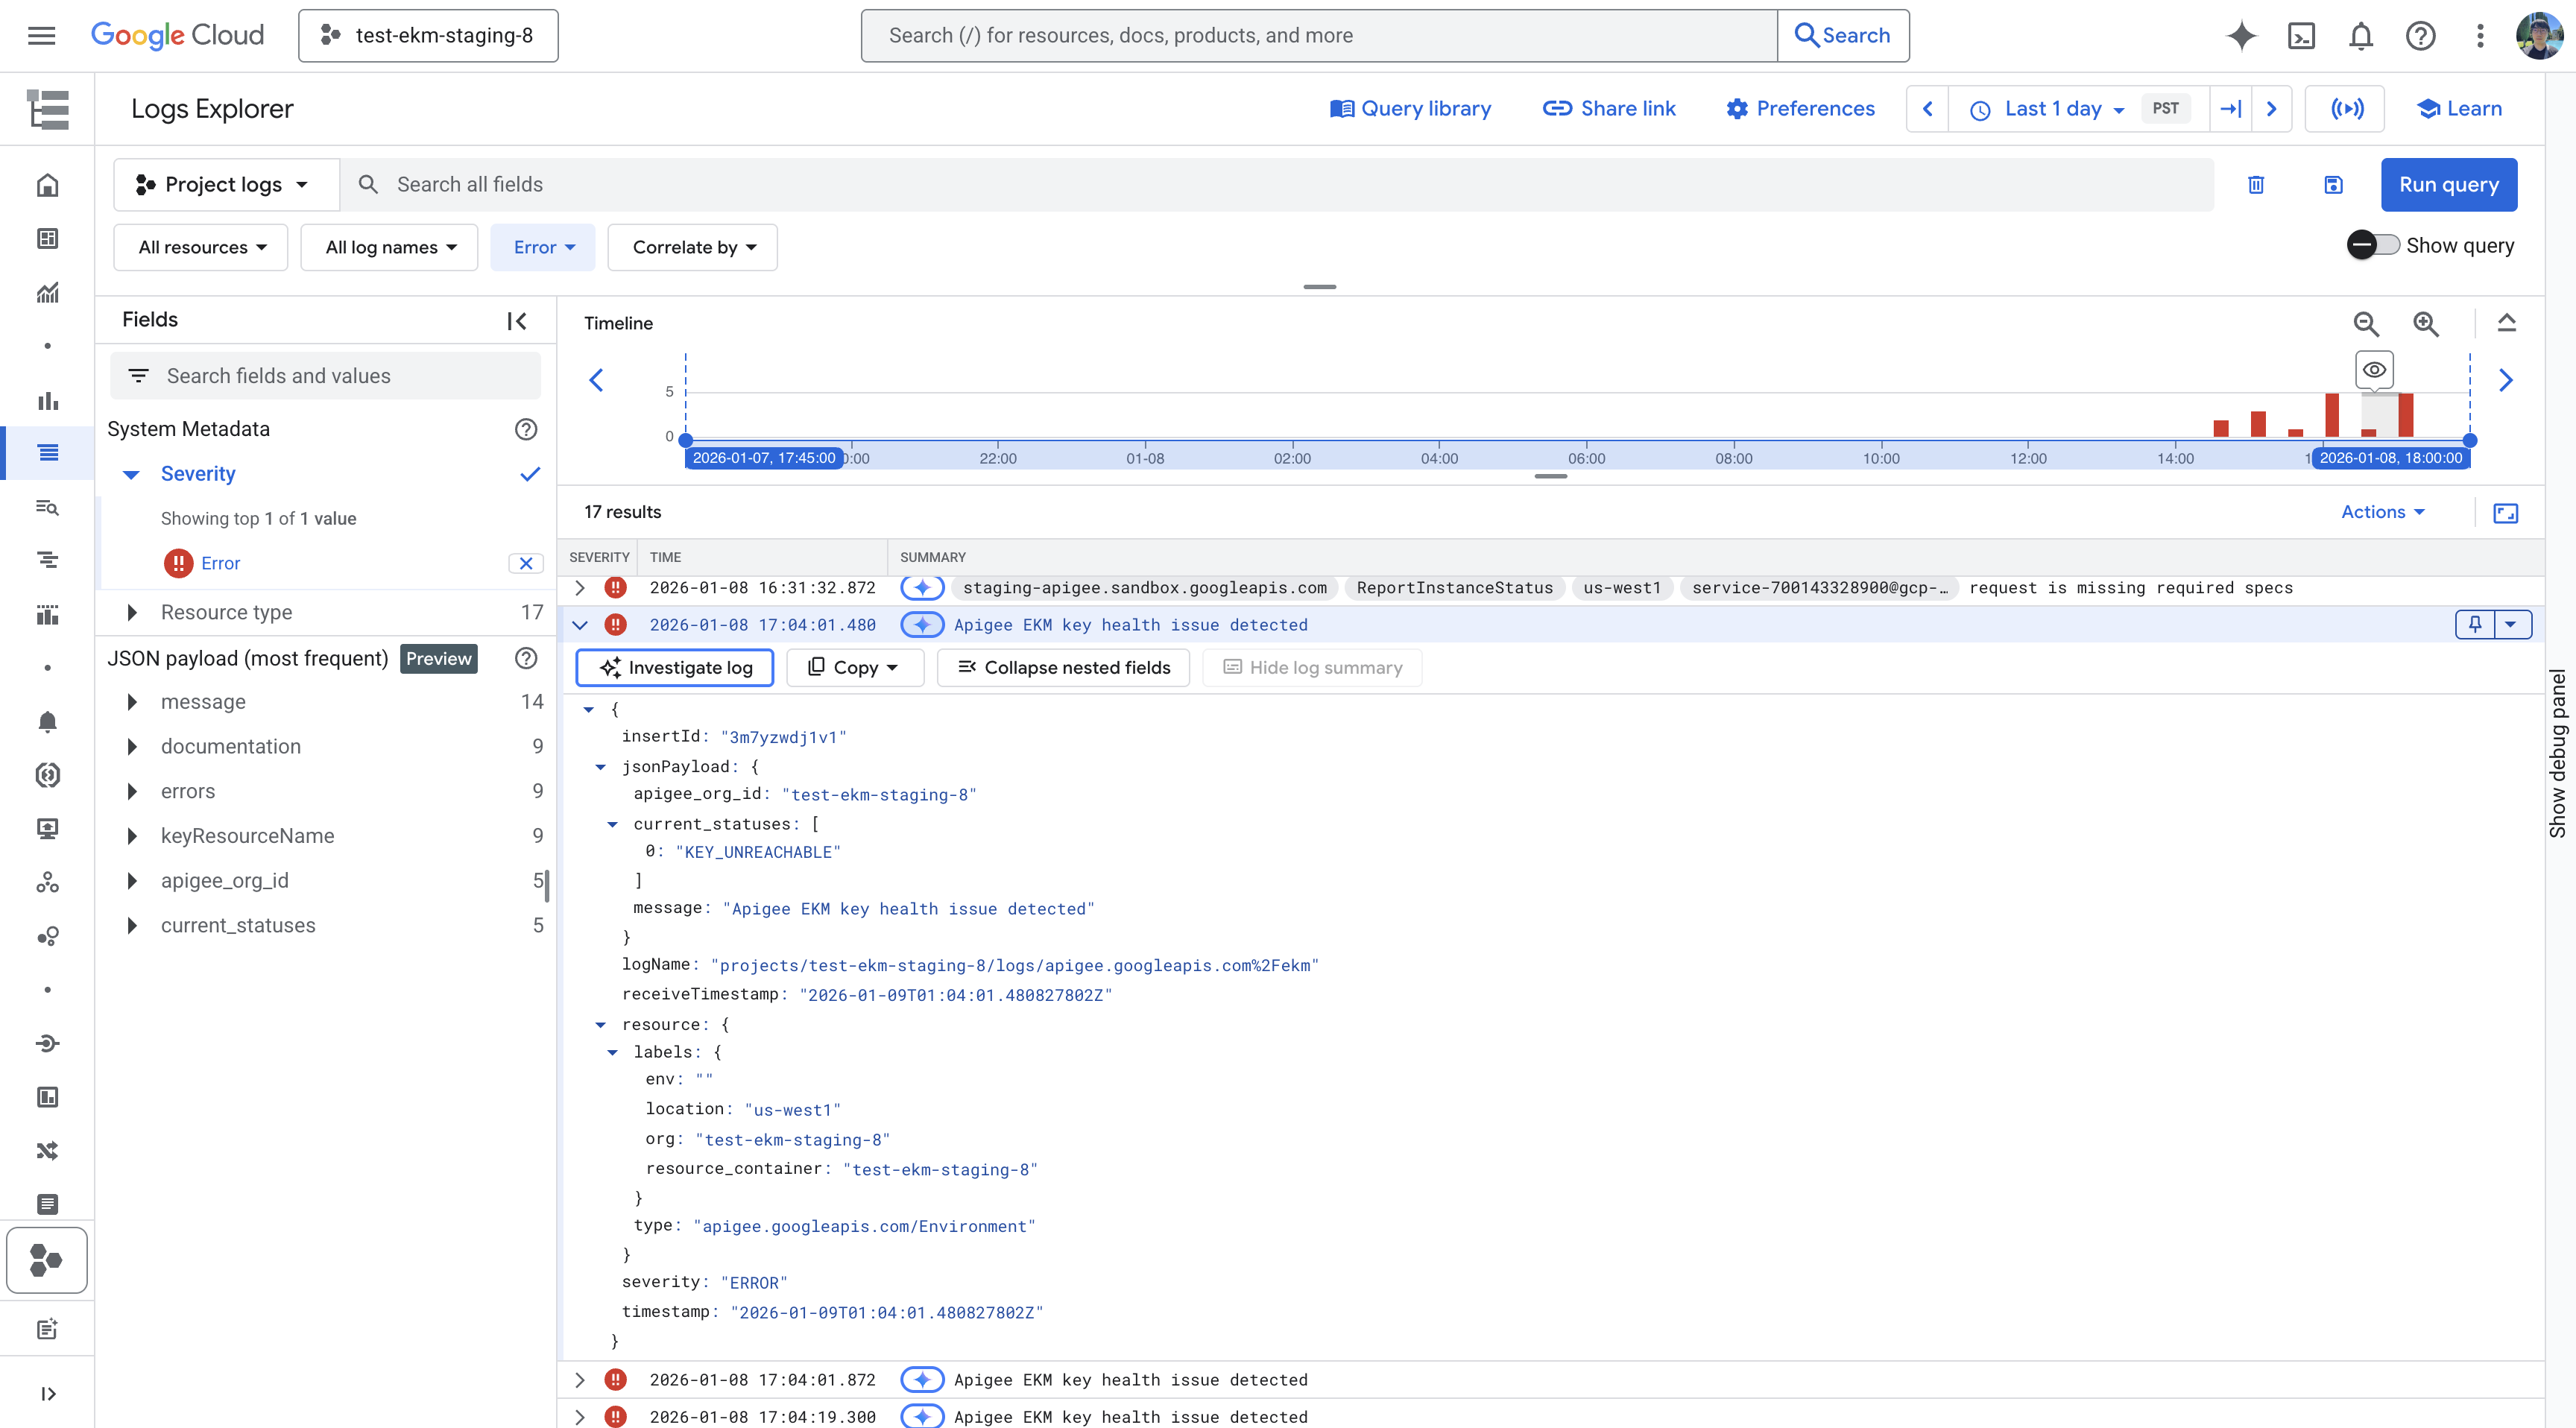Click the timeline end handle marker
Viewport: 2576px width, 1428px height.
click(2470, 440)
